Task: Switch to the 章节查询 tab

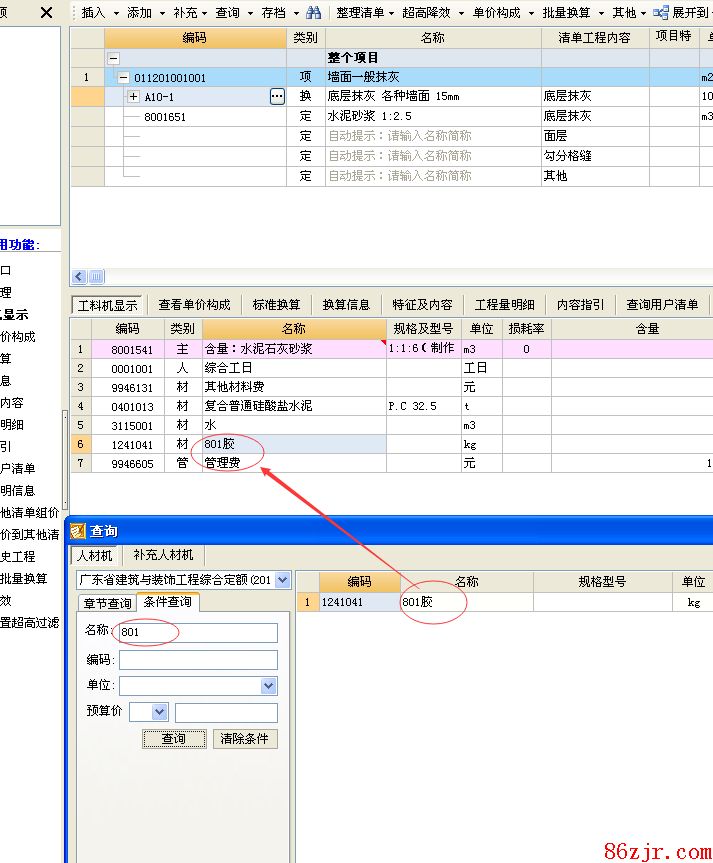Action: pyautogui.click(x=107, y=603)
